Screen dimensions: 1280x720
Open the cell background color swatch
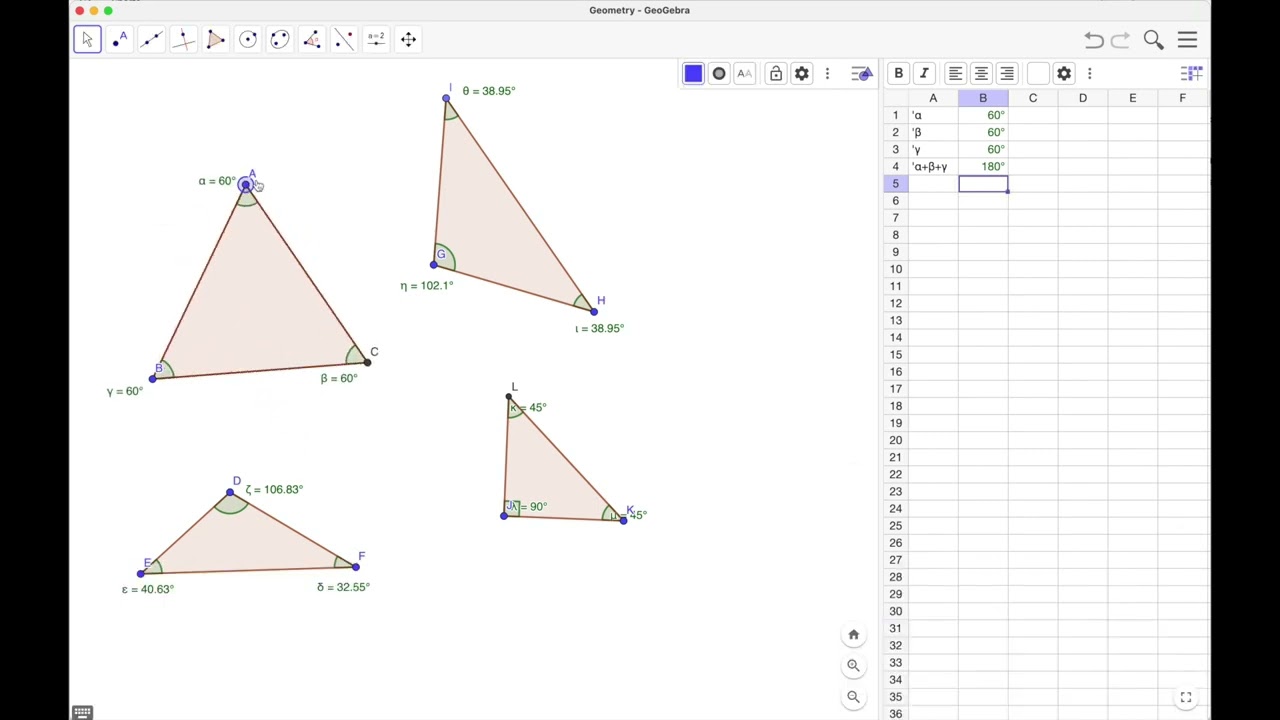1038,74
